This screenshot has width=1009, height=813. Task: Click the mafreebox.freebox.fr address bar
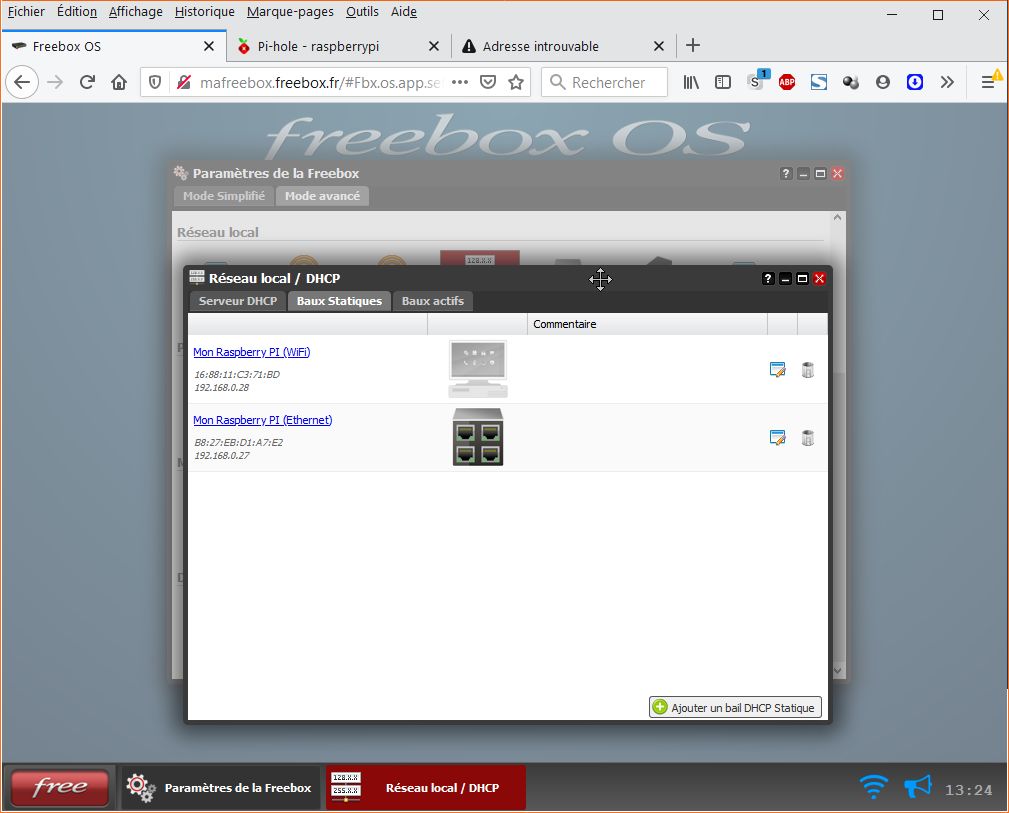(320, 82)
